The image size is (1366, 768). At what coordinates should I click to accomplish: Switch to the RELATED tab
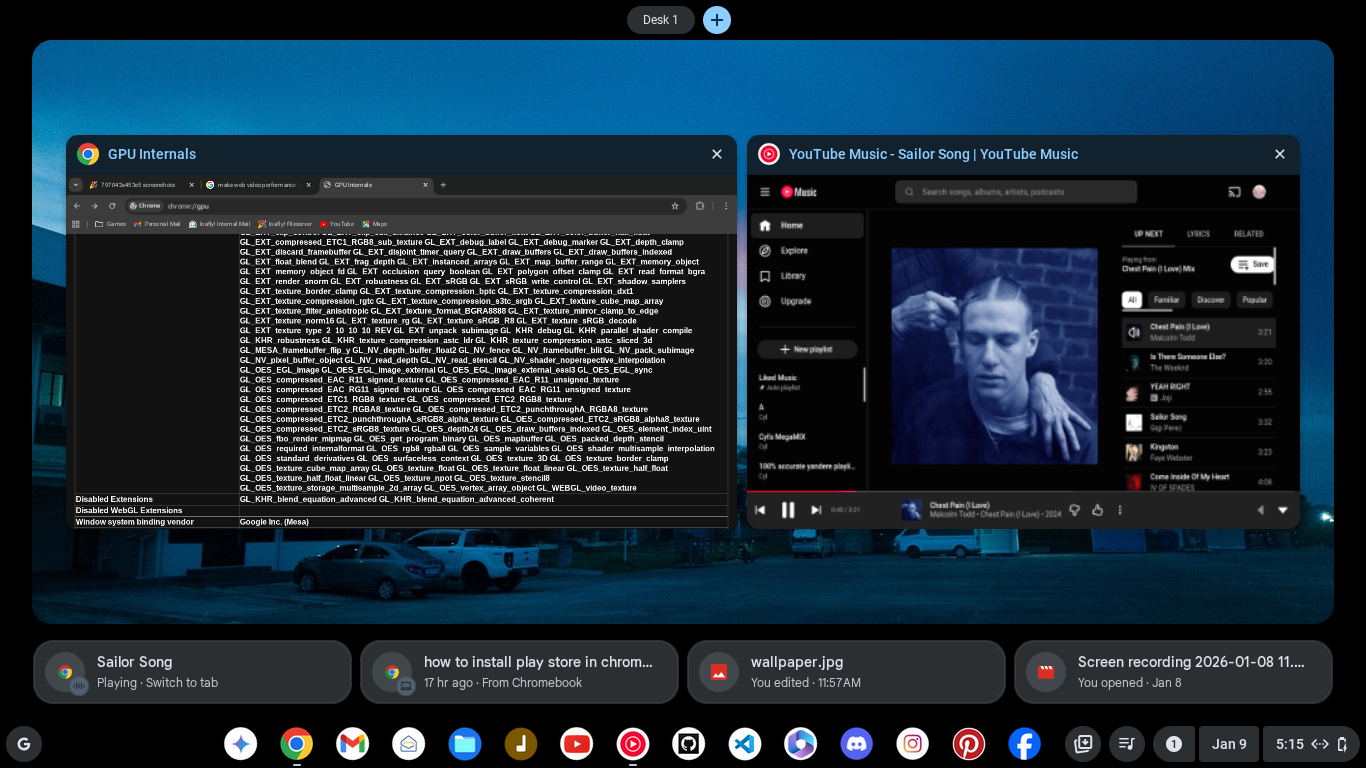click(1248, 234)
